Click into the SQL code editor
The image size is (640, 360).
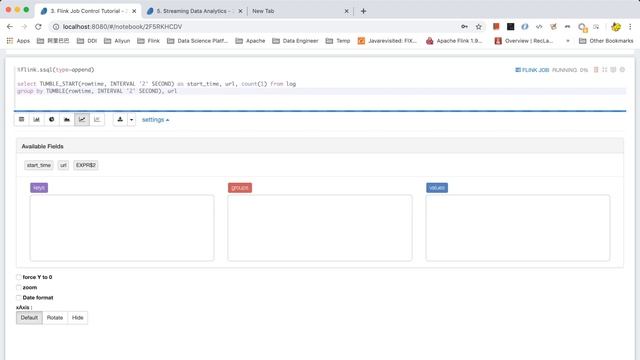[320, 87]
